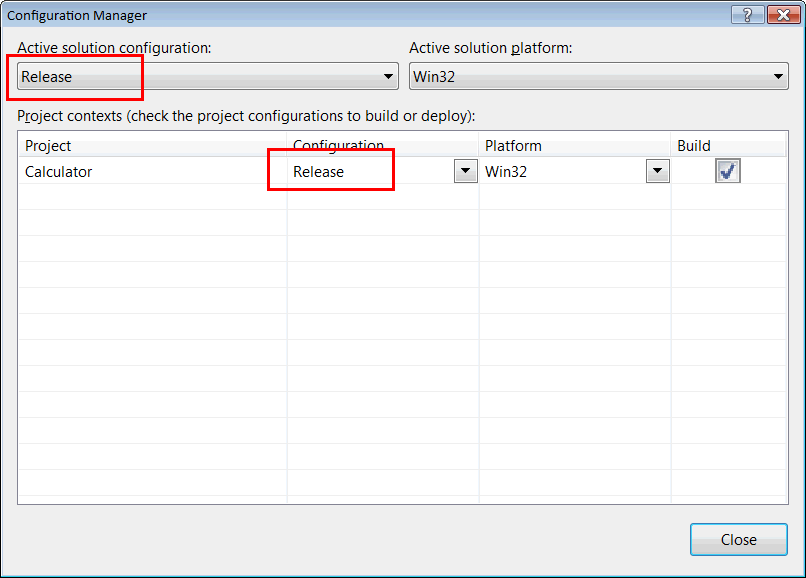Click the Close button
Screen dimensions: 806x578
click(739, 539)
